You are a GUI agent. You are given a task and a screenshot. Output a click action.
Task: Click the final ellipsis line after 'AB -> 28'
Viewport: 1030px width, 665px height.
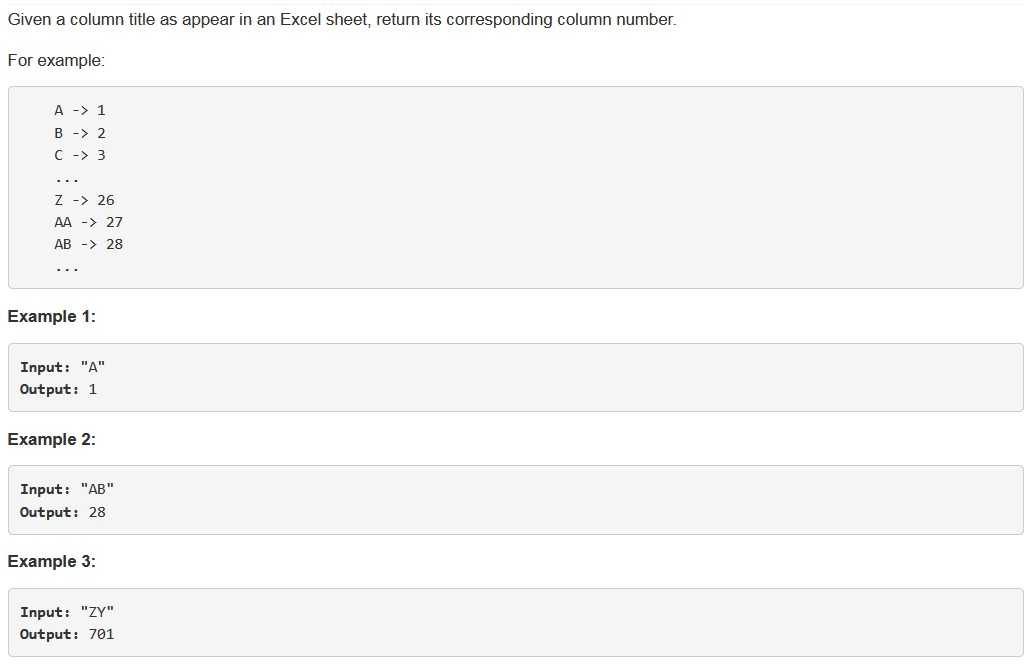coord(67,269)
